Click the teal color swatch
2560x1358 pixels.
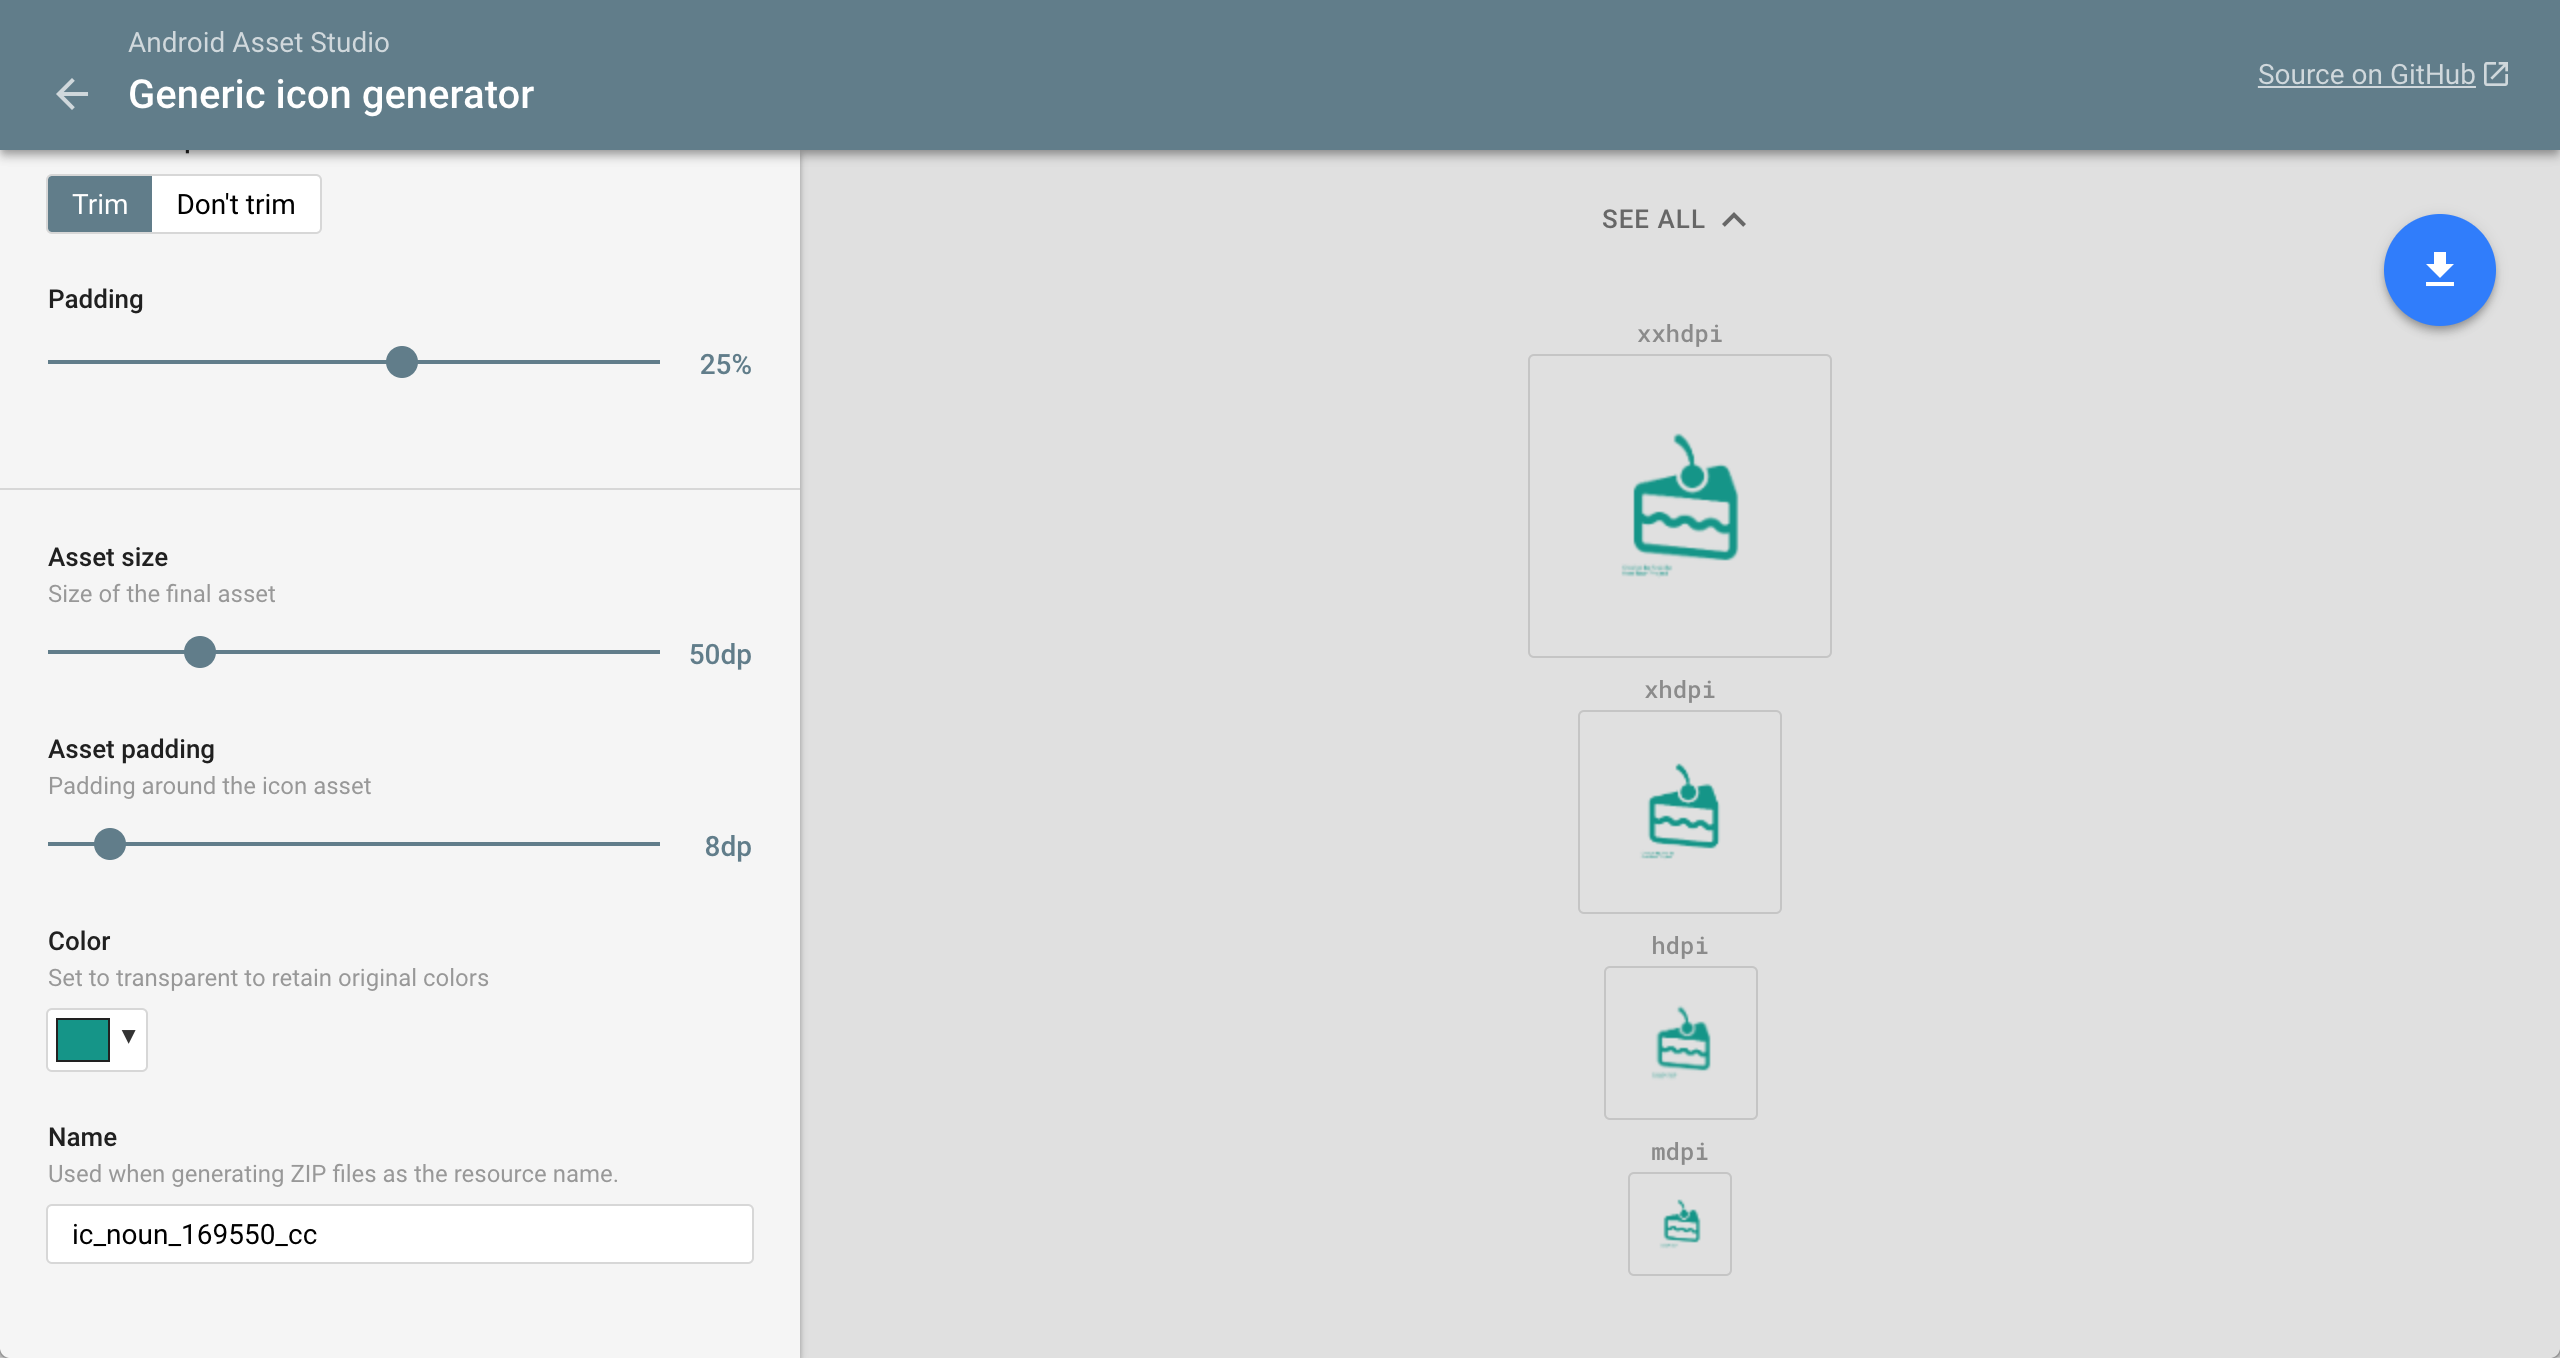tap(83, 1040)
